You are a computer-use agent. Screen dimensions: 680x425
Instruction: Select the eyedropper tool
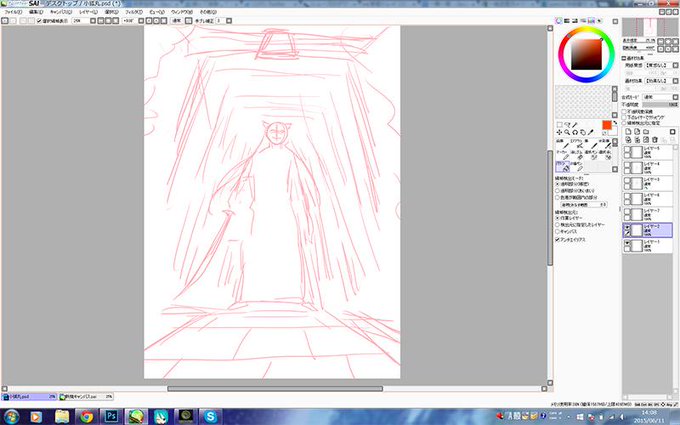click(x=591, y=132)
